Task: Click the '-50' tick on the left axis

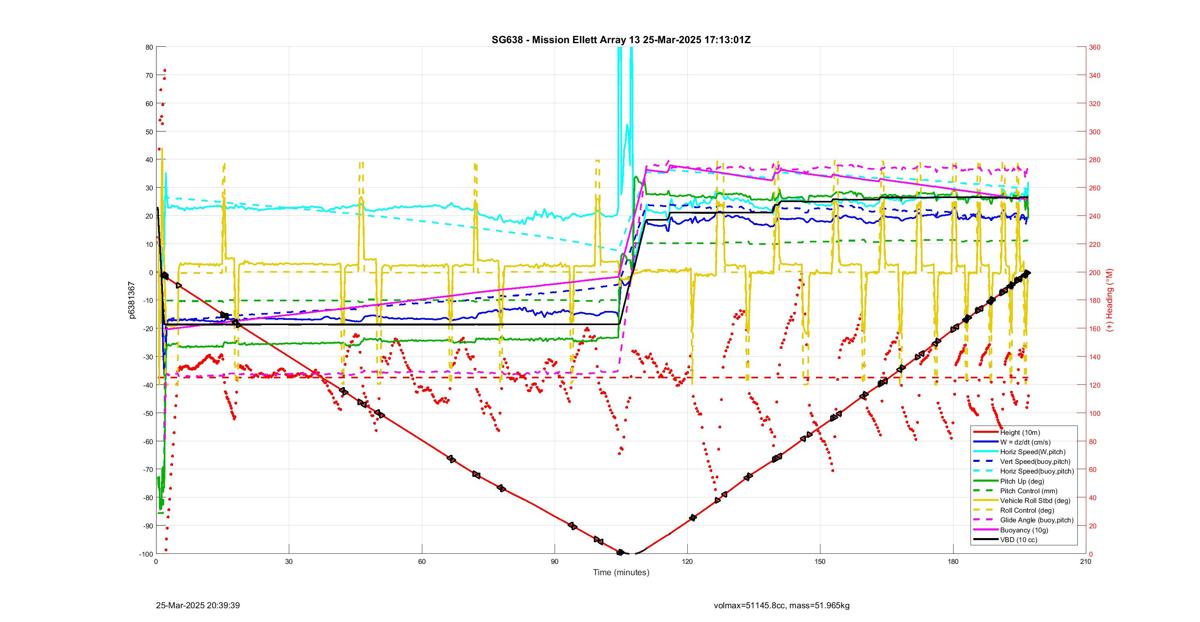Action: 147,413
